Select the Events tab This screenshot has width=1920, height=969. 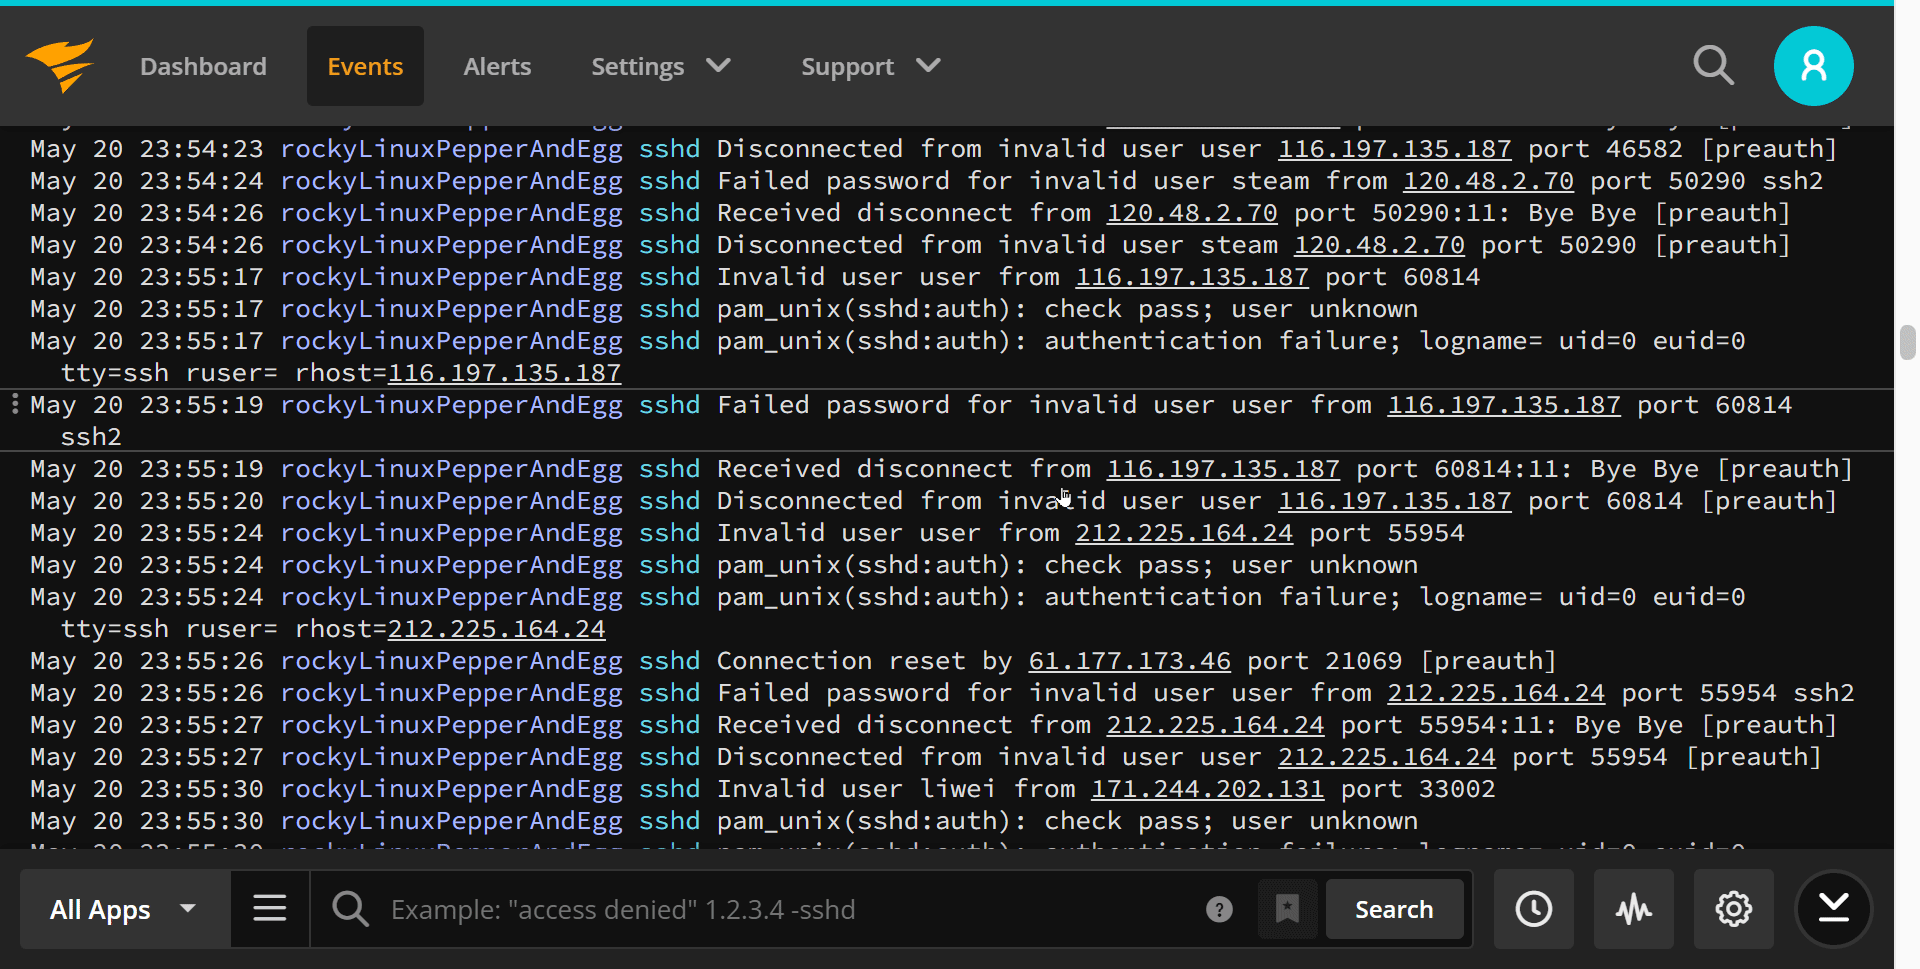tap(365, 66)
